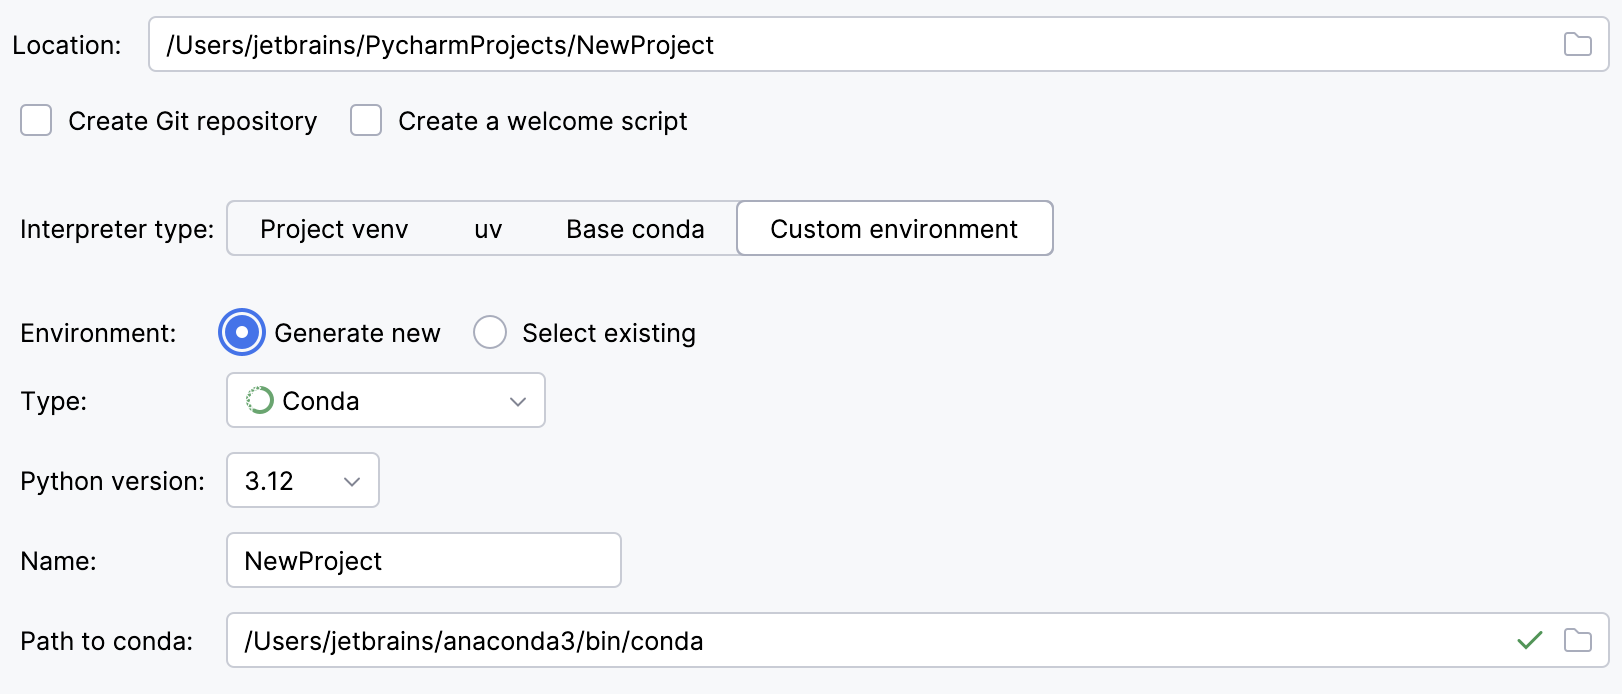Enable Create Git repository
The width and height of the screenshot is (1622, 694).
pyautogui.click(x=36, y=120)
